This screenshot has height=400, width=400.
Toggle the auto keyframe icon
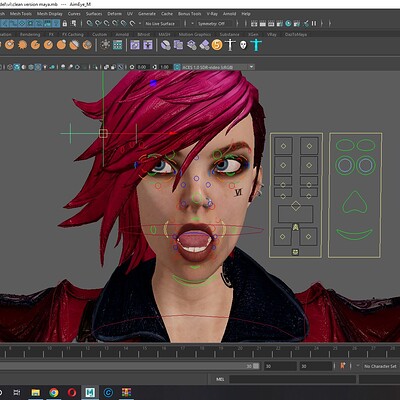click(343, 366)
